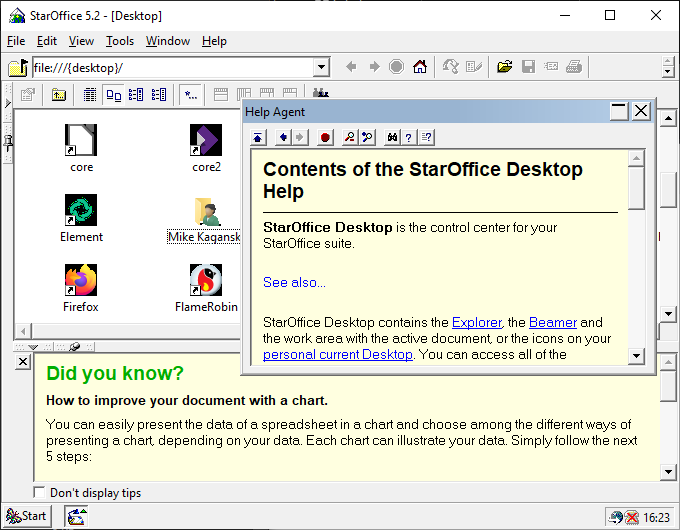
Task: Expand the URL address dropdown arrow
Action: click(321, 67)
